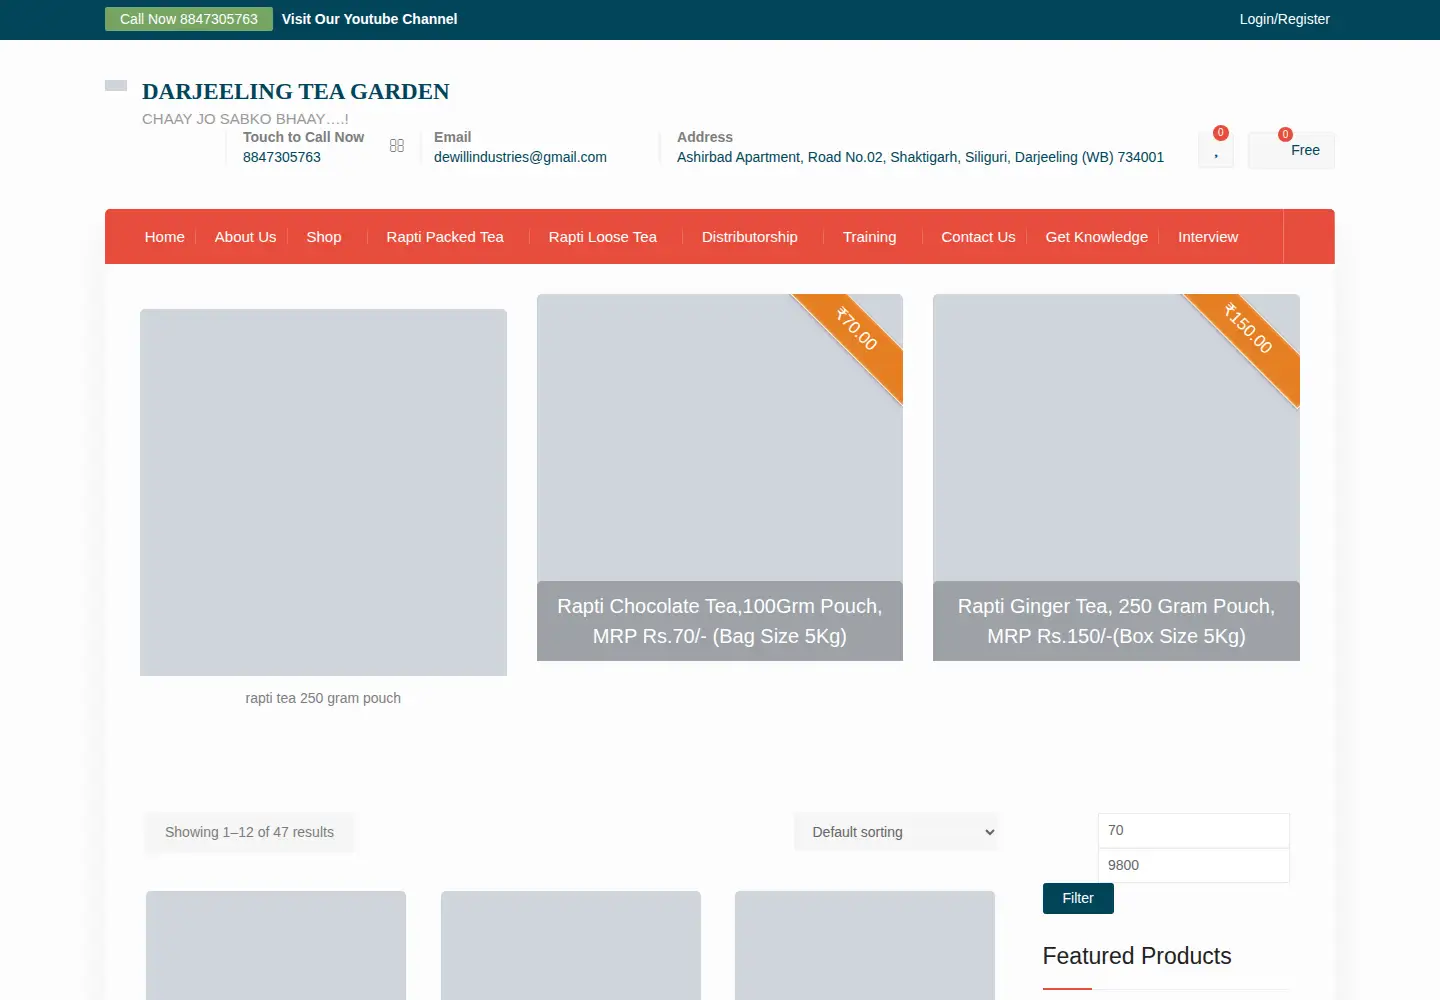Image resolution: width=1440 pixels, height=1000 pixels.
Task: Click the Ashirbad Apartment address text
Action: [920, 157]
